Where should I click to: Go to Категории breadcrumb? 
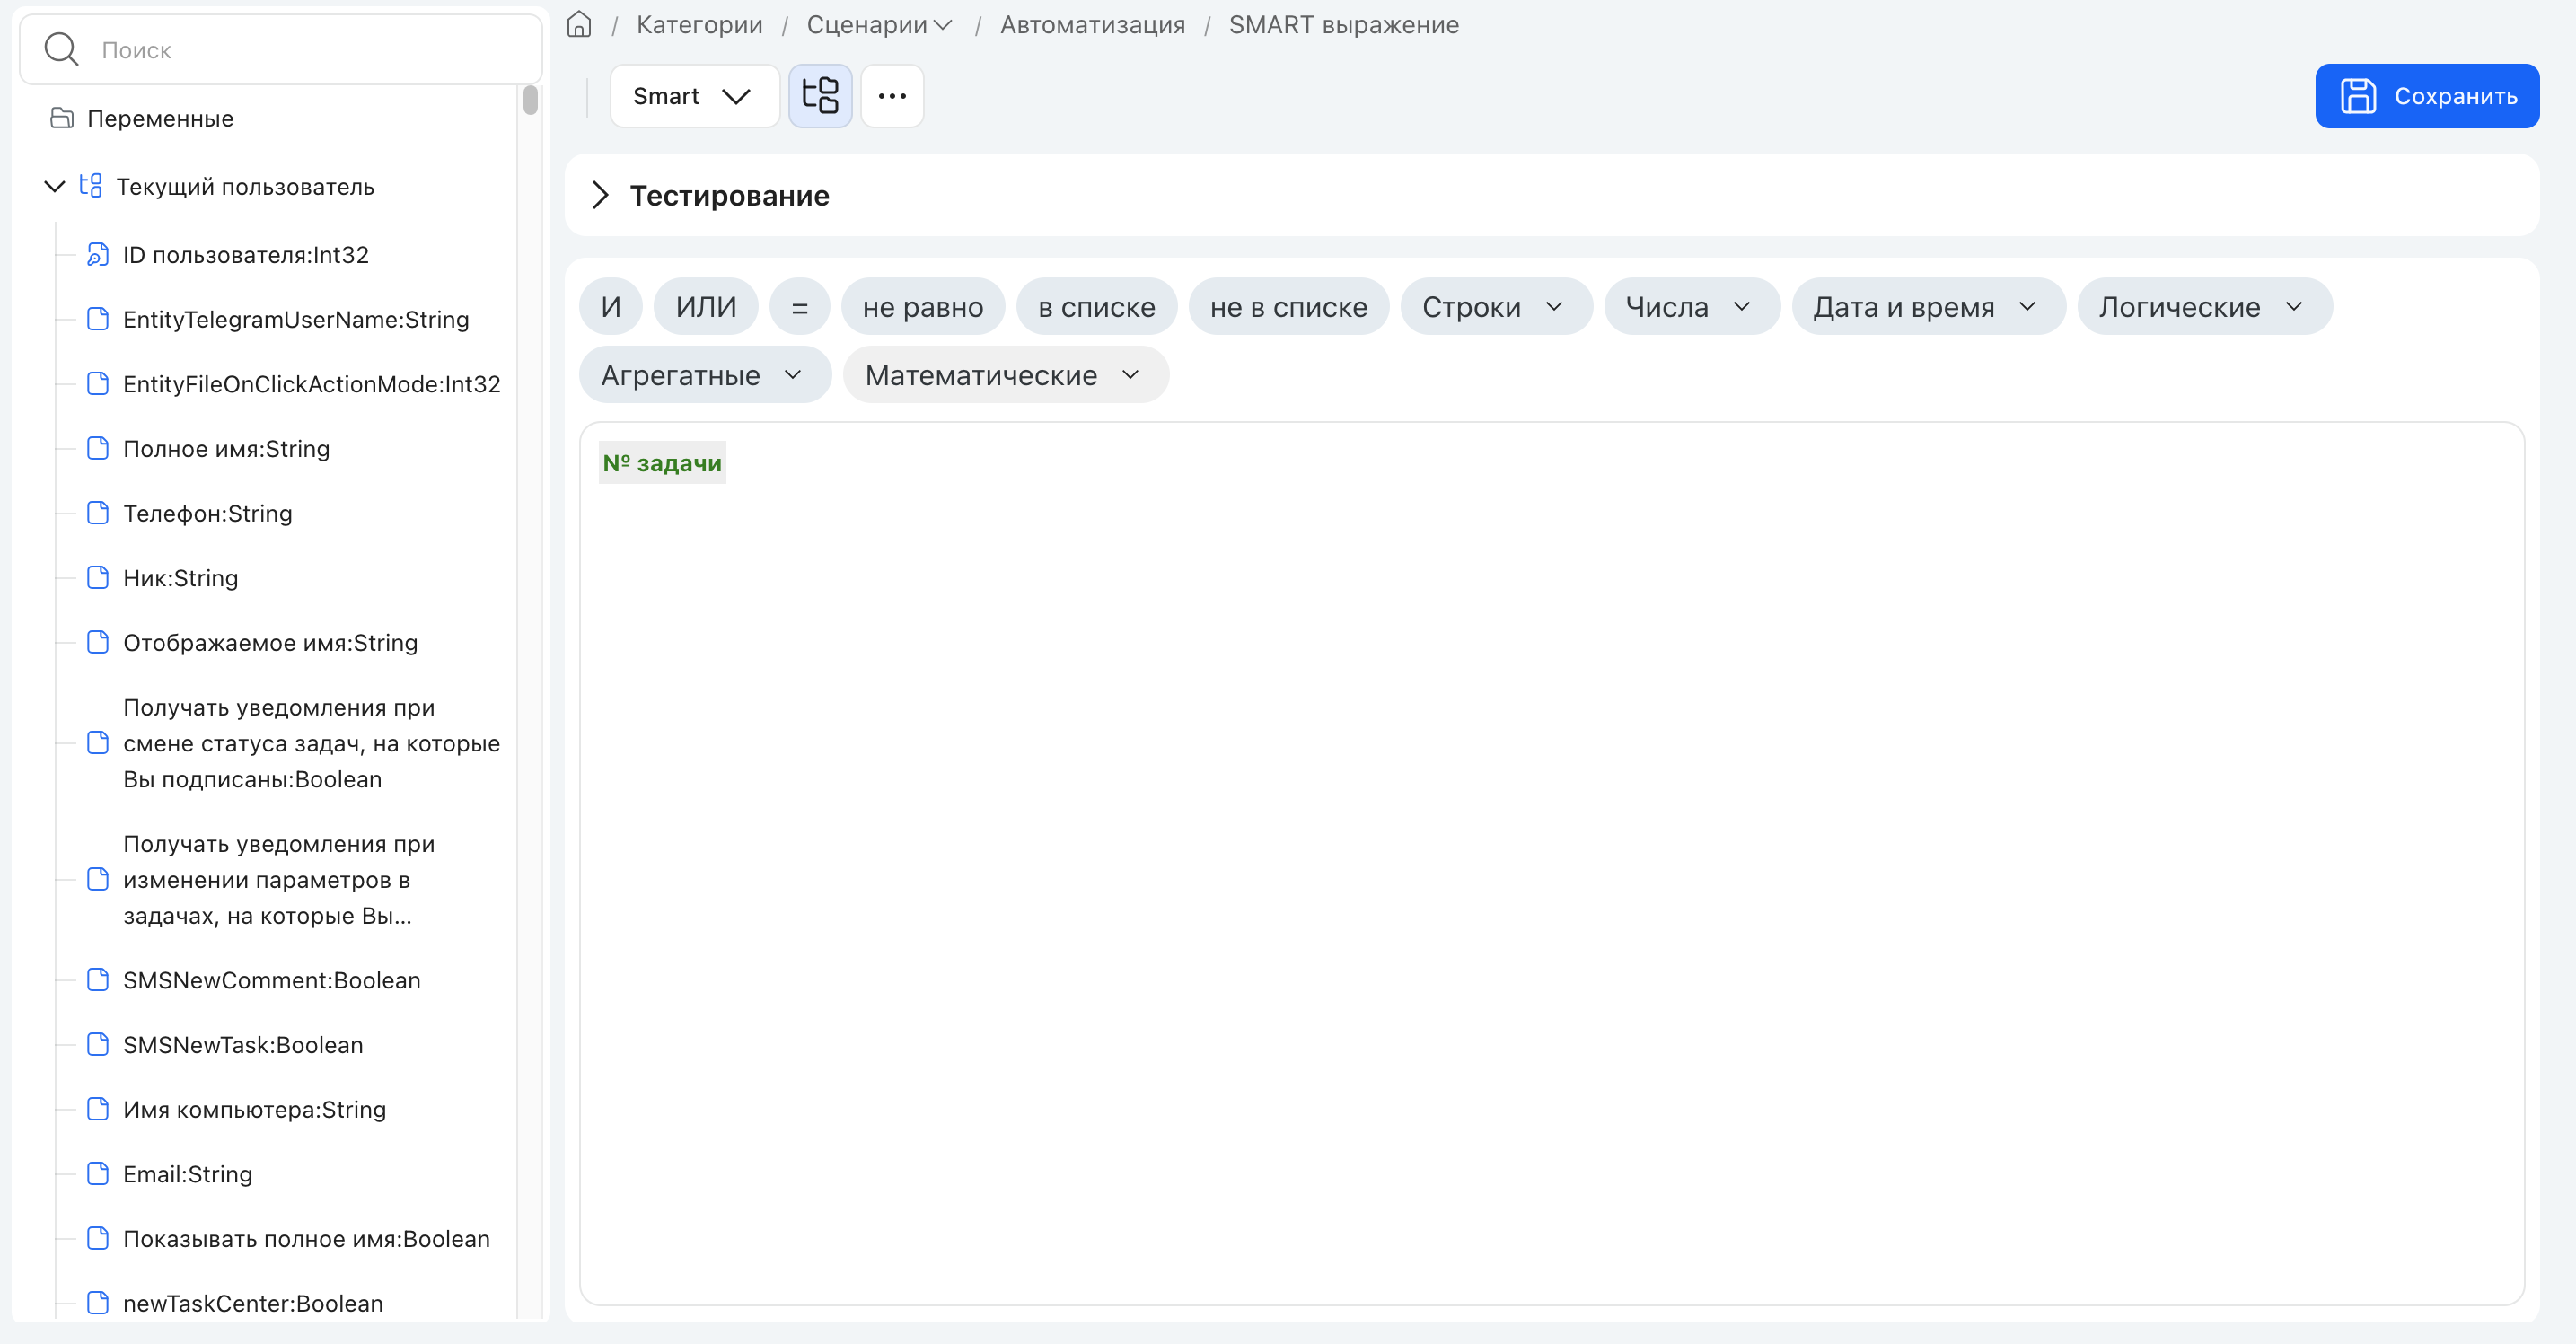pos(699,25)
